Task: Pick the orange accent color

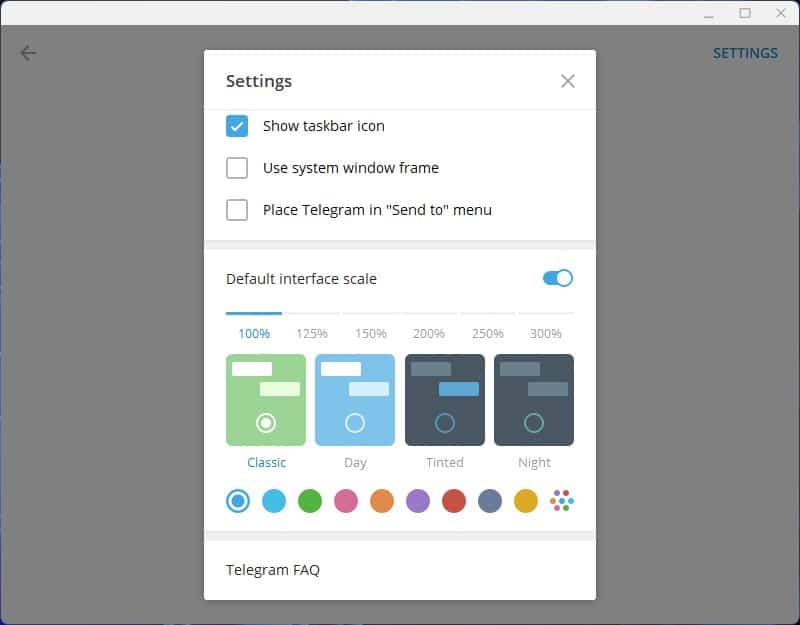Action: pyautogui.click(x=382, y=501)
